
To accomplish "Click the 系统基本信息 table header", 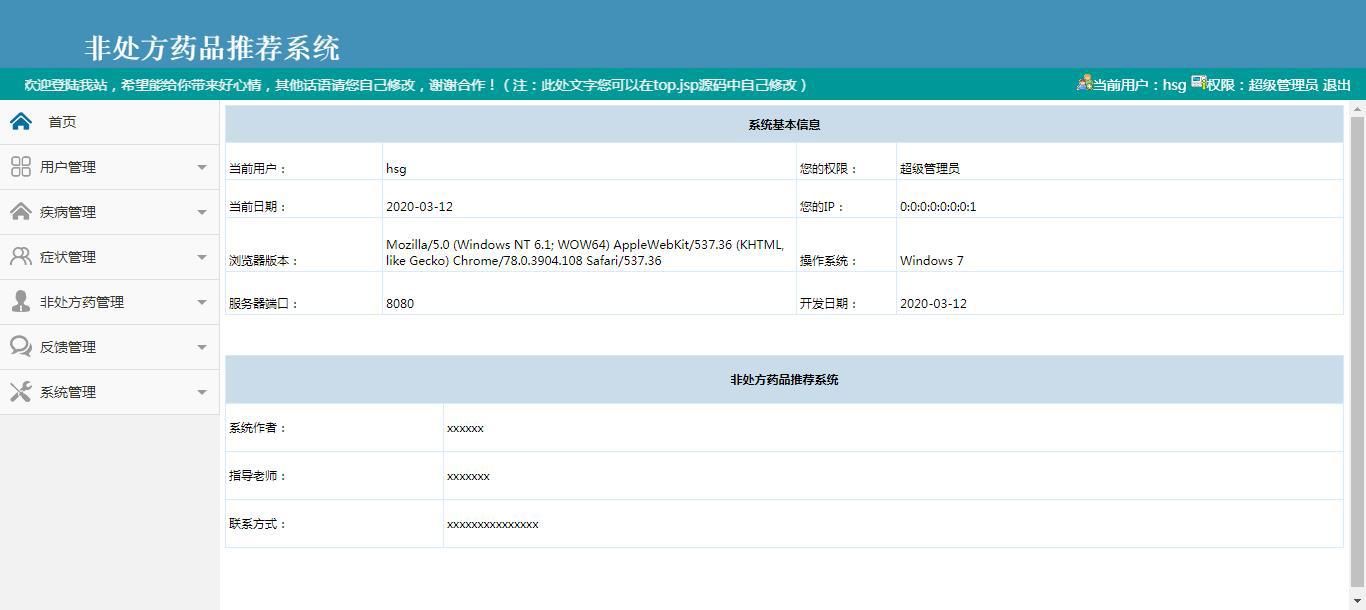I will 784,125.
